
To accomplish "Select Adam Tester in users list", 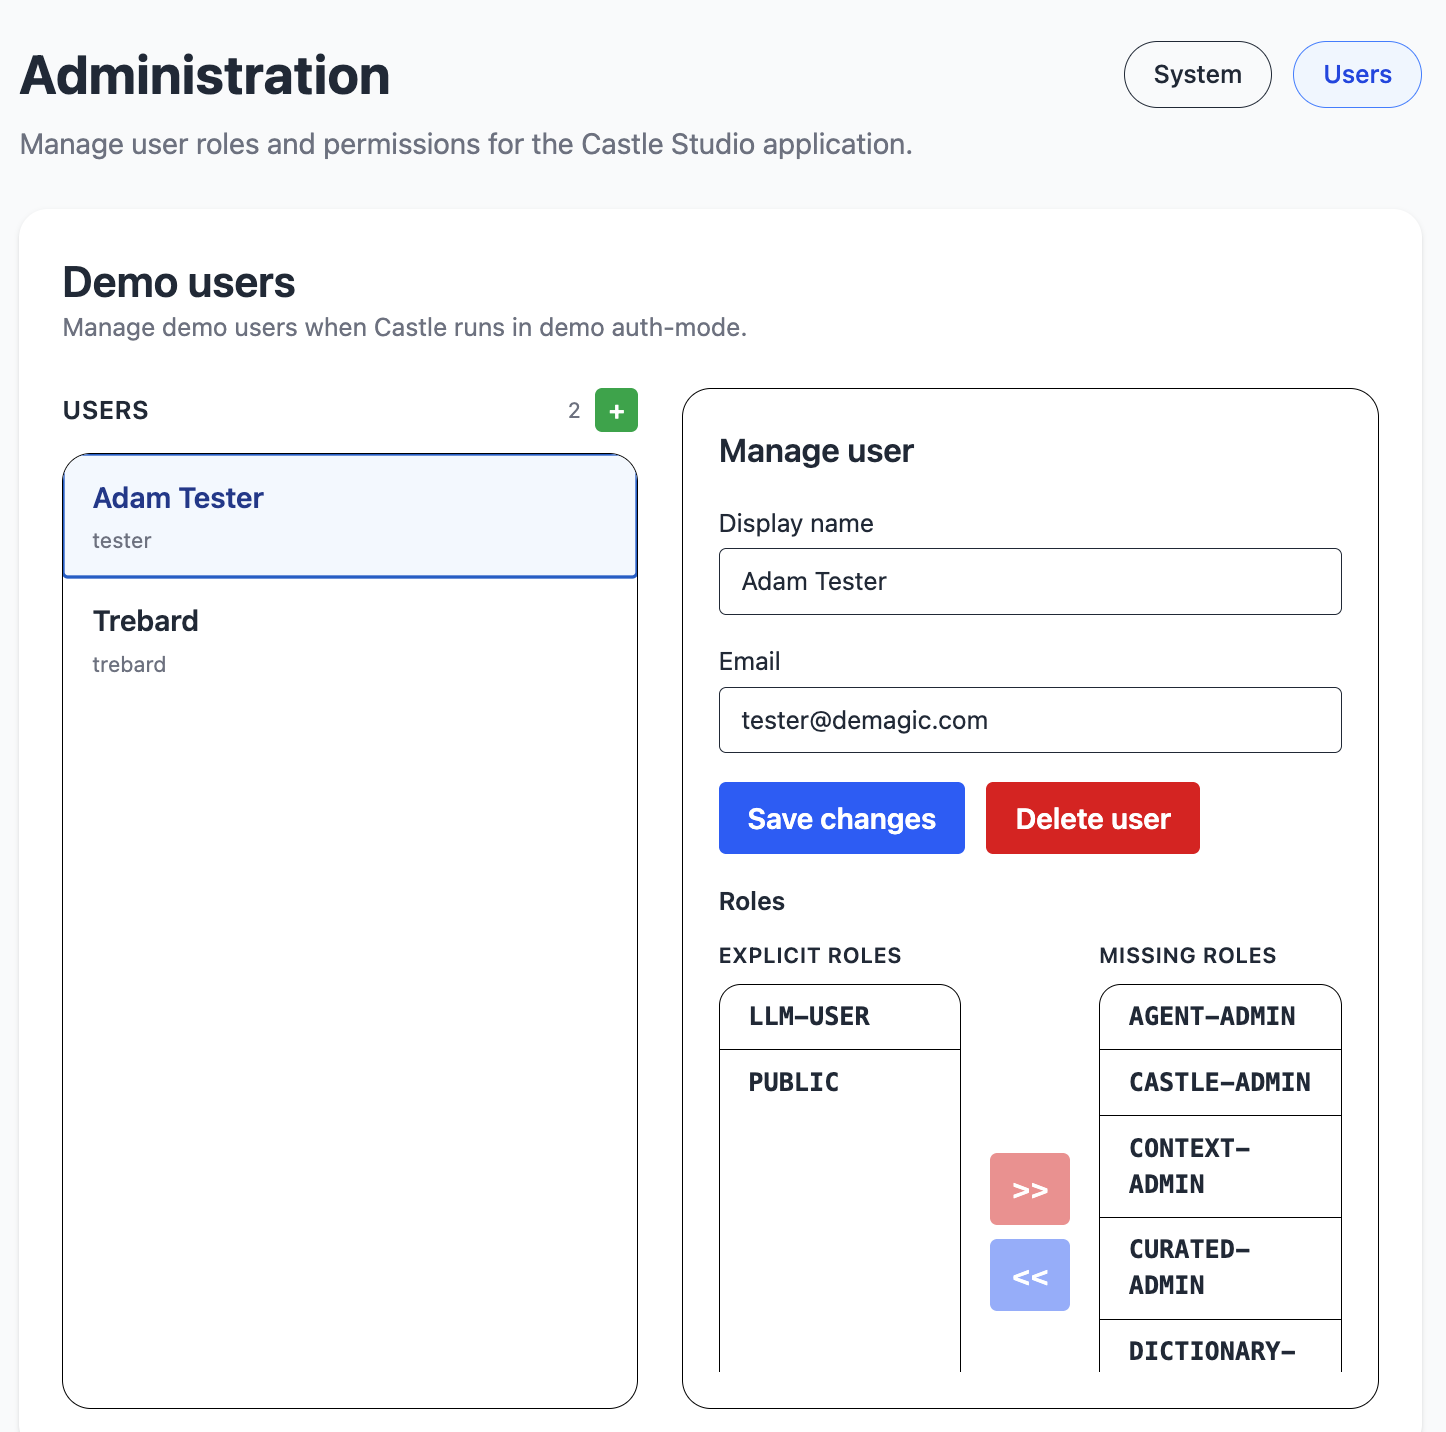I will pyautogui.click(x=350, y=516).
